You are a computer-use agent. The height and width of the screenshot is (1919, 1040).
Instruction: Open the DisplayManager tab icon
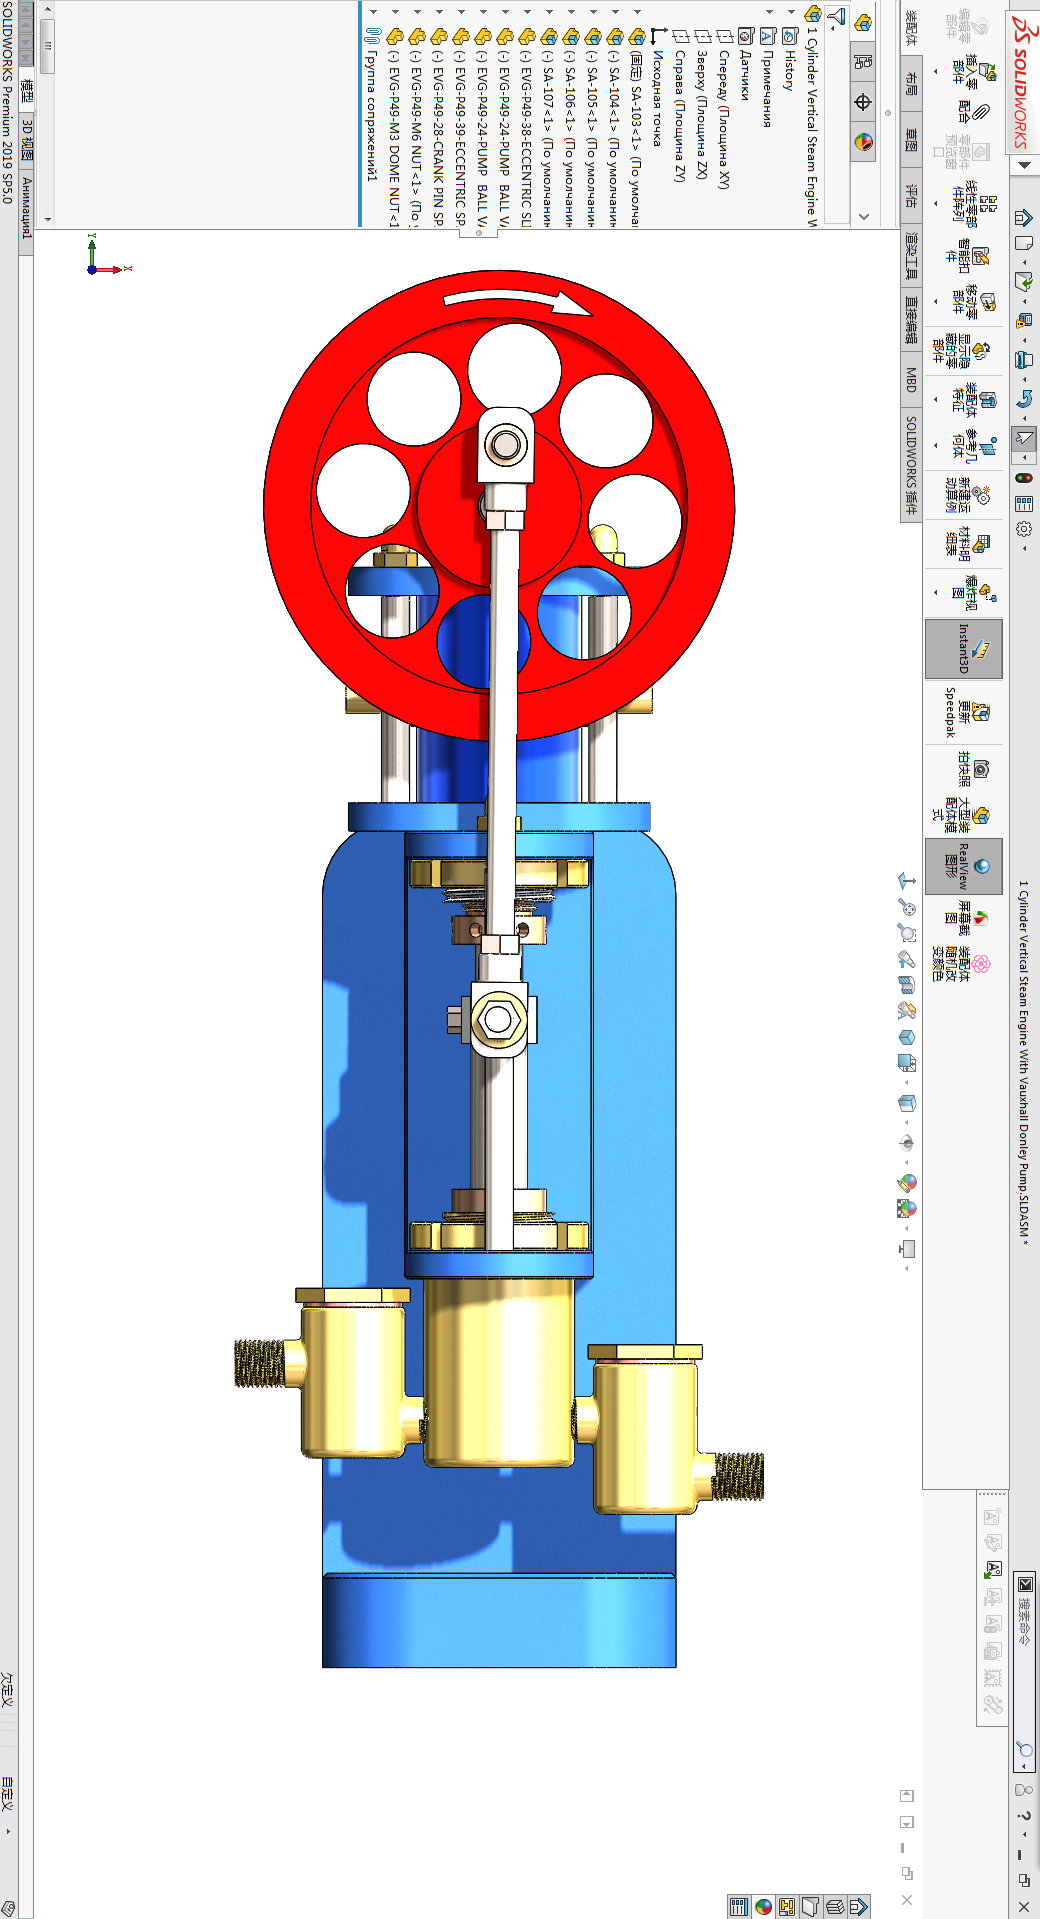pyautogui.click(x=864, y=142)
